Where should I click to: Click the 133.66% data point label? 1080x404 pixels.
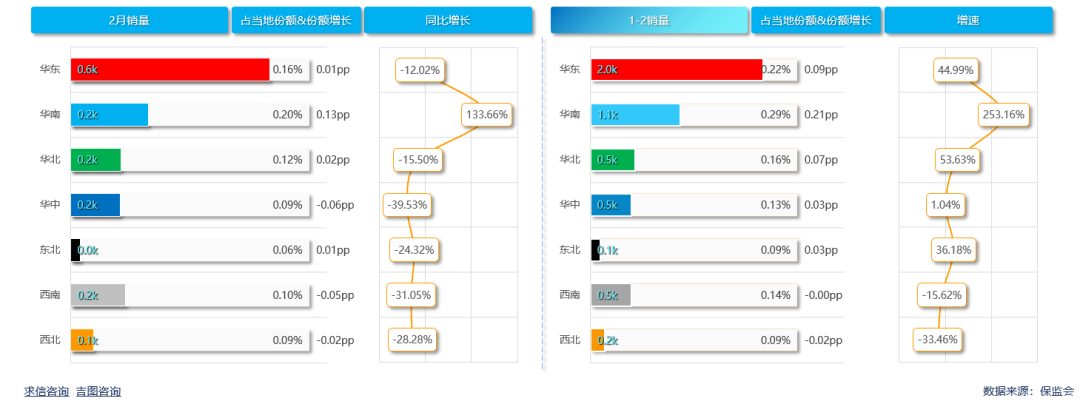(487, 115)
